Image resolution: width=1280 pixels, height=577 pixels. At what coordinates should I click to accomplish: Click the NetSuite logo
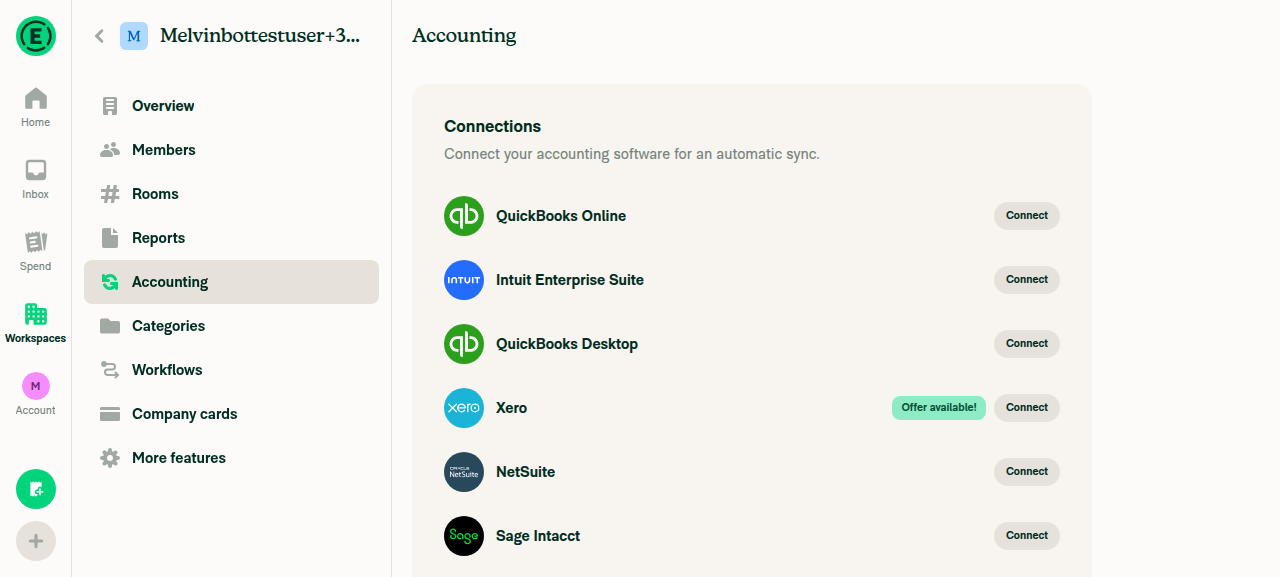[x=464, y=472]
